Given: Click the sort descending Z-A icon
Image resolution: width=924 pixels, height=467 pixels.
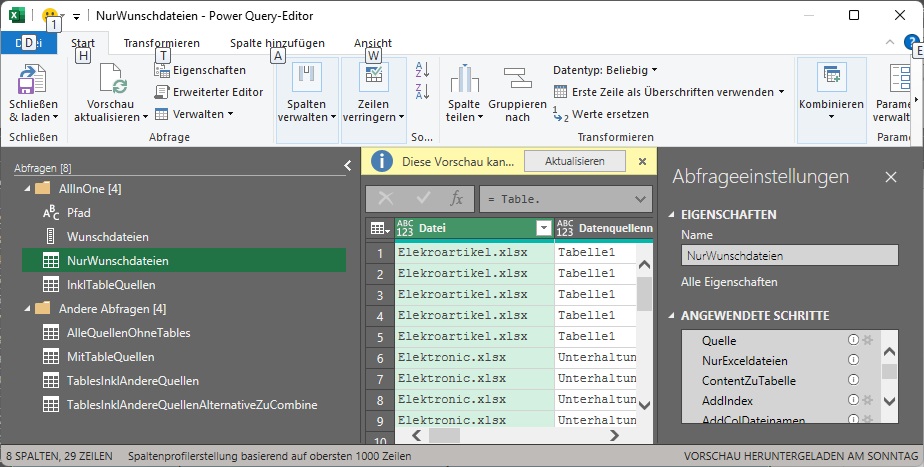Looking at the screenshot, I should [x=422, y=91].
